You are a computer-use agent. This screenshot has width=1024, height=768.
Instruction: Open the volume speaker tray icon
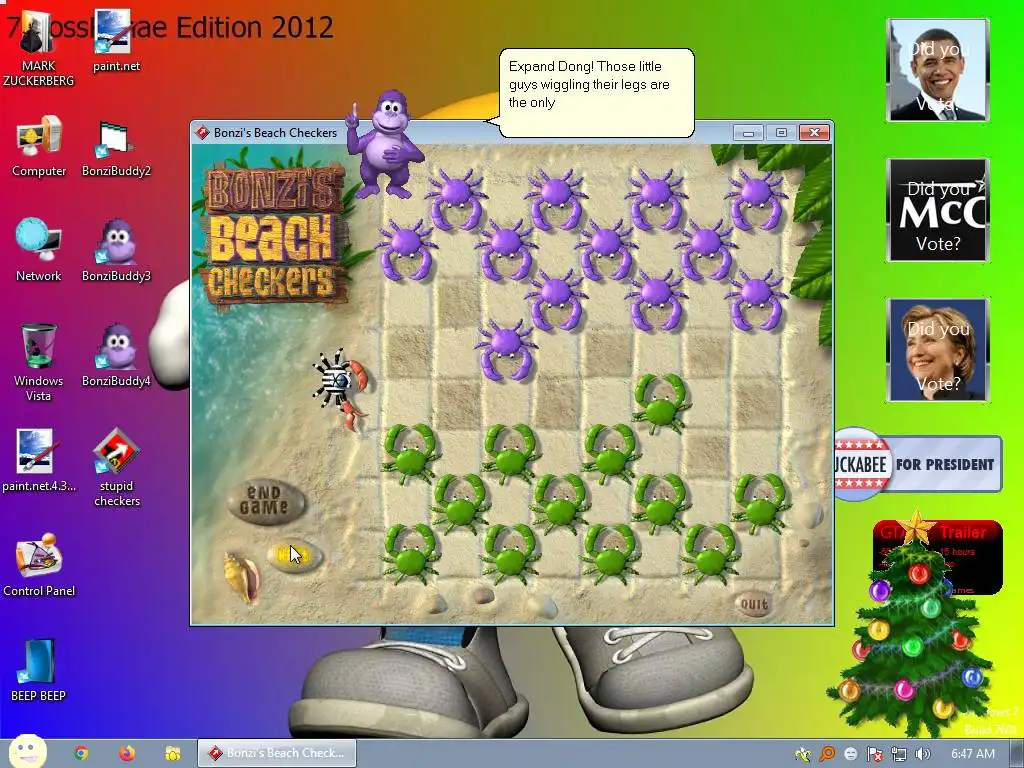click(x=922, y=754)
